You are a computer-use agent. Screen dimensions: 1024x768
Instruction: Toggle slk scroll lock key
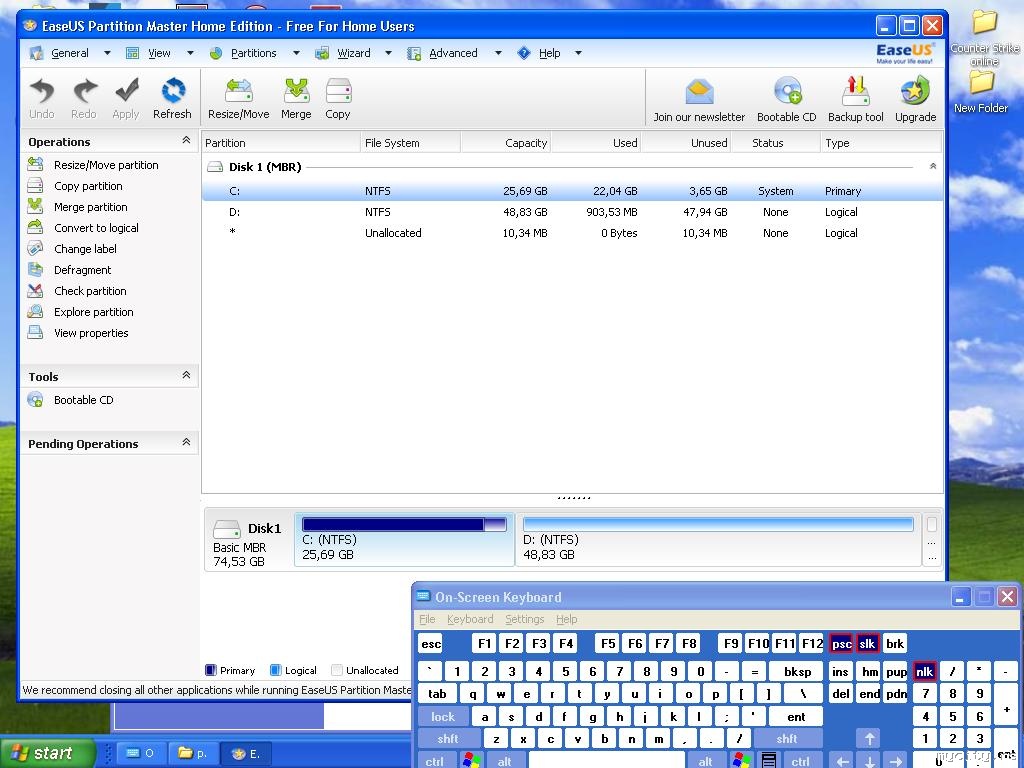click(867, 644)
